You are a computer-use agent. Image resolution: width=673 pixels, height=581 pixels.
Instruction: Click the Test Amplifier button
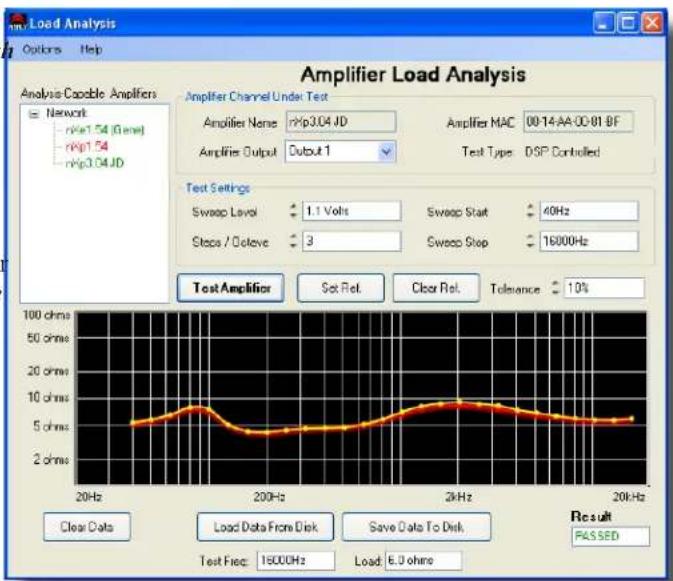[231, 288]
